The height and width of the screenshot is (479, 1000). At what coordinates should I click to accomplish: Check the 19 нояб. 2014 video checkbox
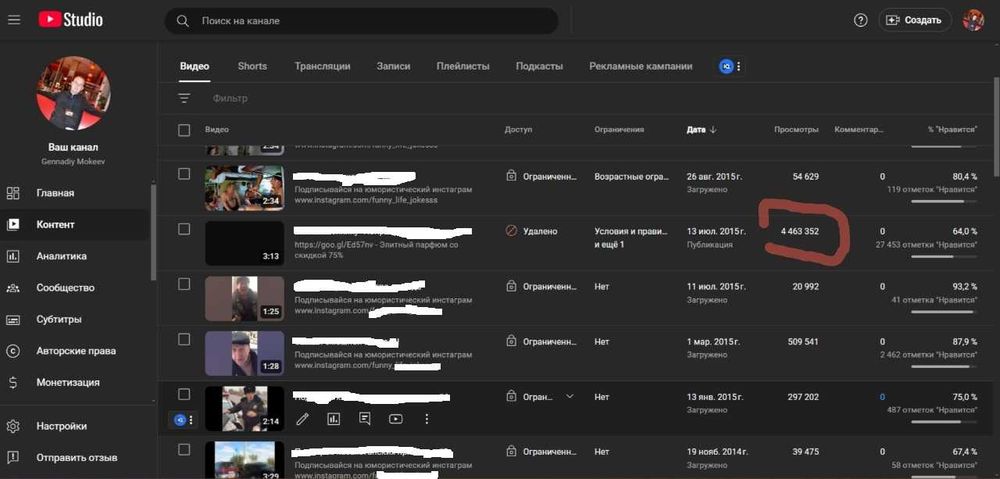click(184, 449)
